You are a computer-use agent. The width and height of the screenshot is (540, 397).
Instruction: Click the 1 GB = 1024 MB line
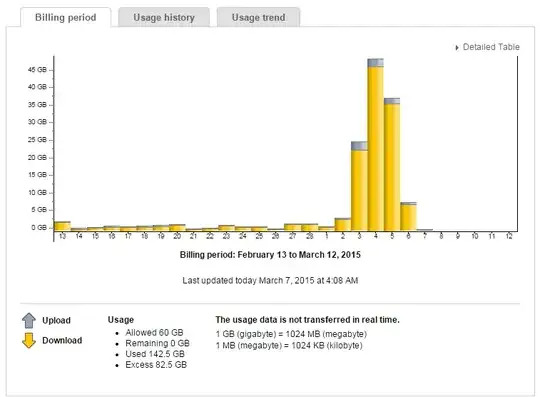tap(291, 334)
